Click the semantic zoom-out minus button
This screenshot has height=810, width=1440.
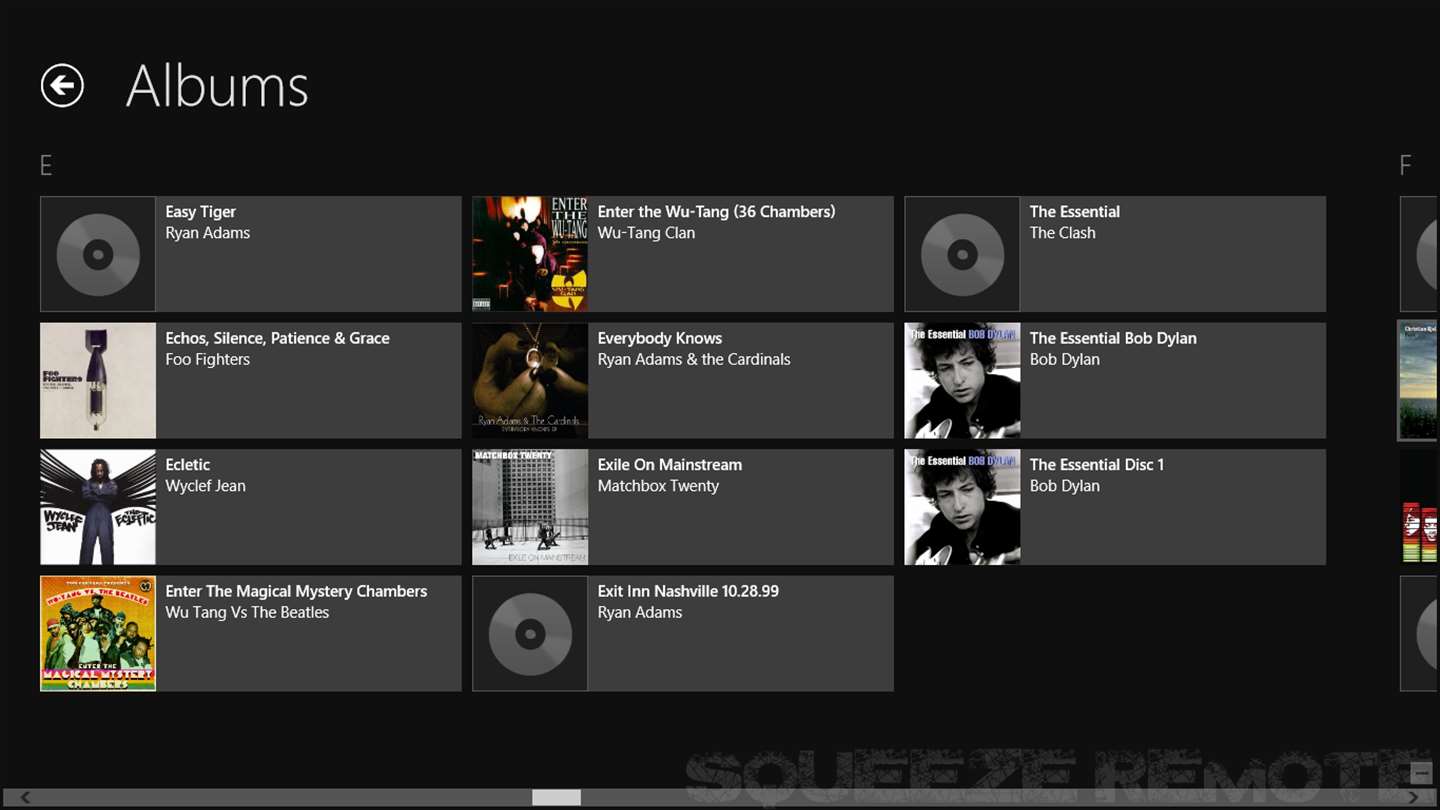pos(1421,772)
